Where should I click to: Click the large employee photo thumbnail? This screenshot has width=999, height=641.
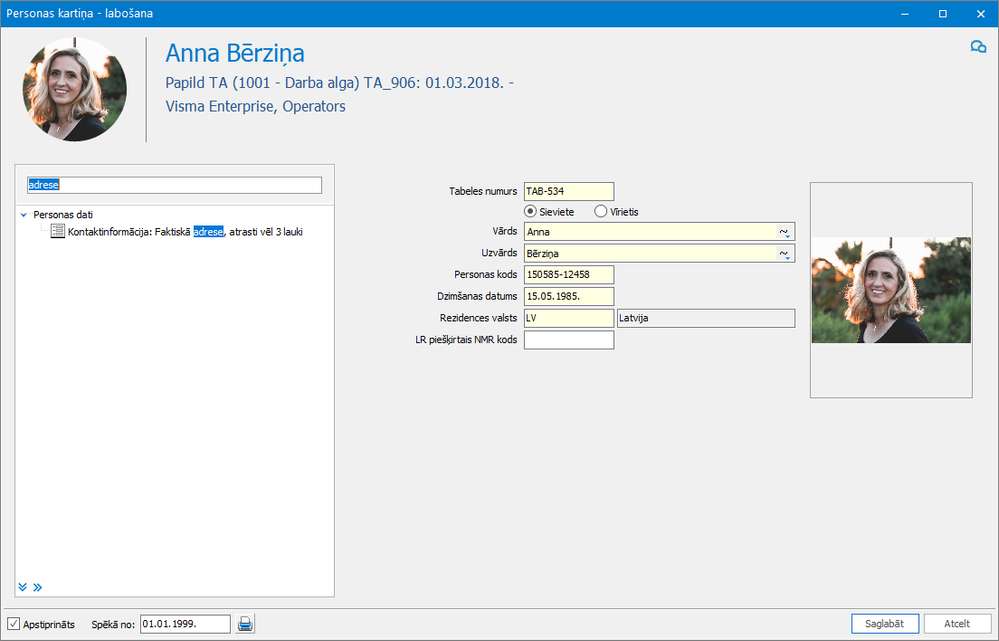890,290
